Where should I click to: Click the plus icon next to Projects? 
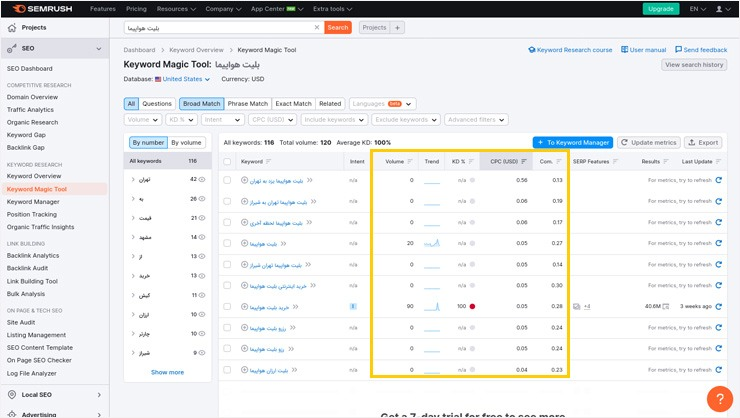click(397, 28)
